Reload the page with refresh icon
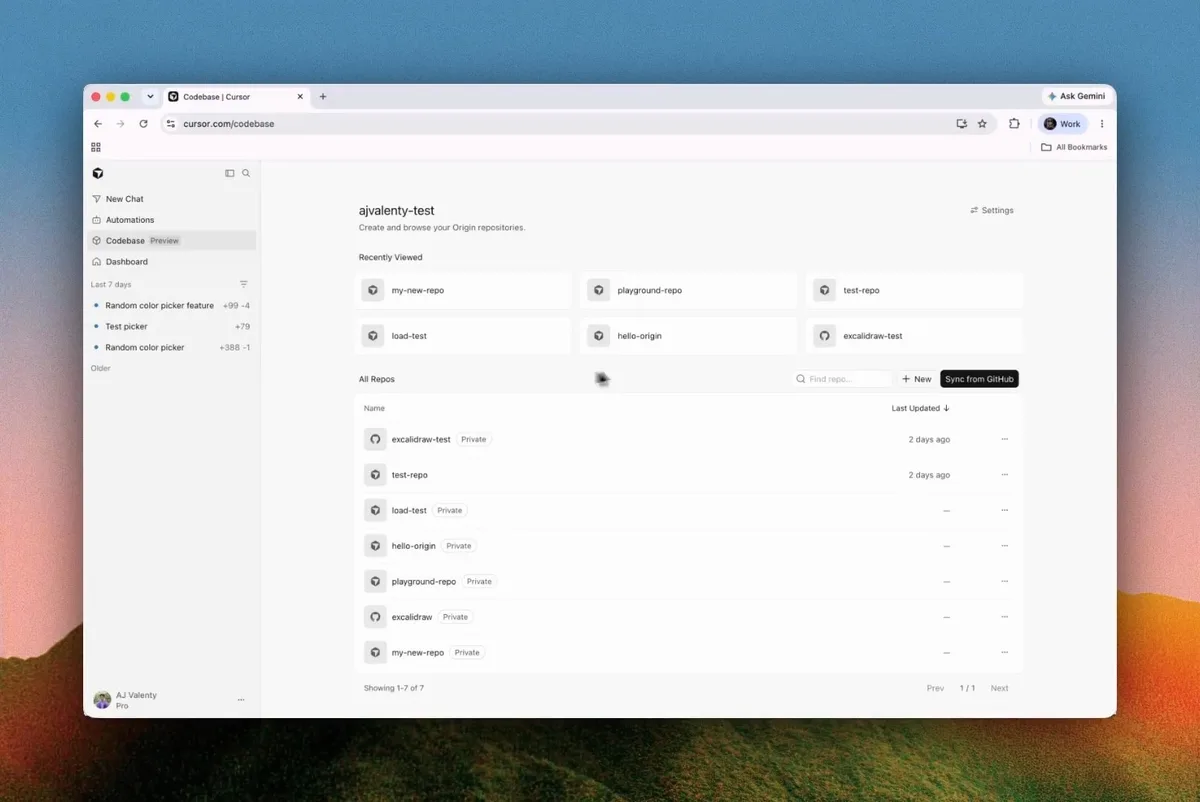Screen dimensions: 1200x802 point(143,124)
